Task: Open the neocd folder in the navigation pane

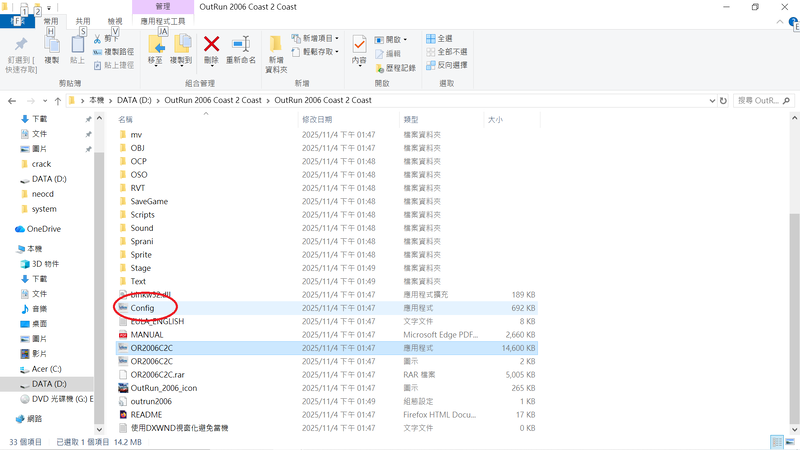Action: (x=37, y=194)
